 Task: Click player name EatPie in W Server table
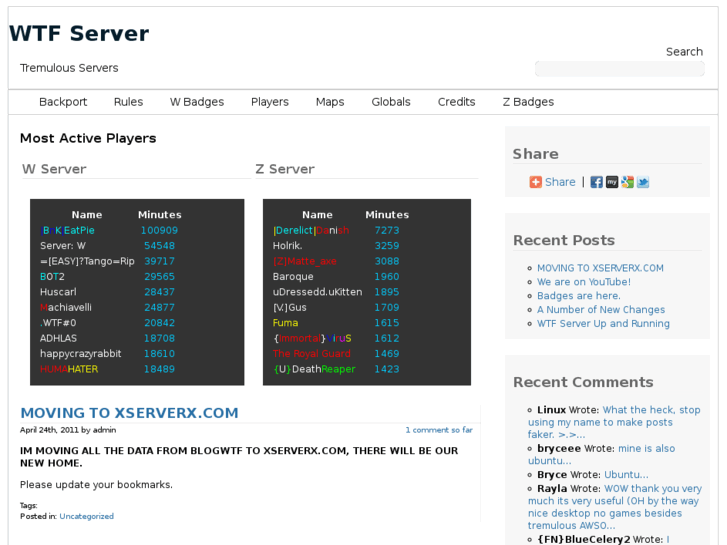(67, 231)
